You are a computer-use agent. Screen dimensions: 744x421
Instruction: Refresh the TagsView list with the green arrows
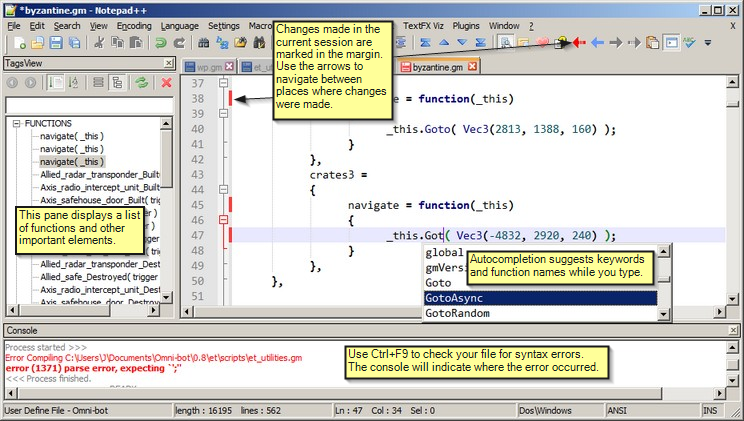(x=141, y=83)
